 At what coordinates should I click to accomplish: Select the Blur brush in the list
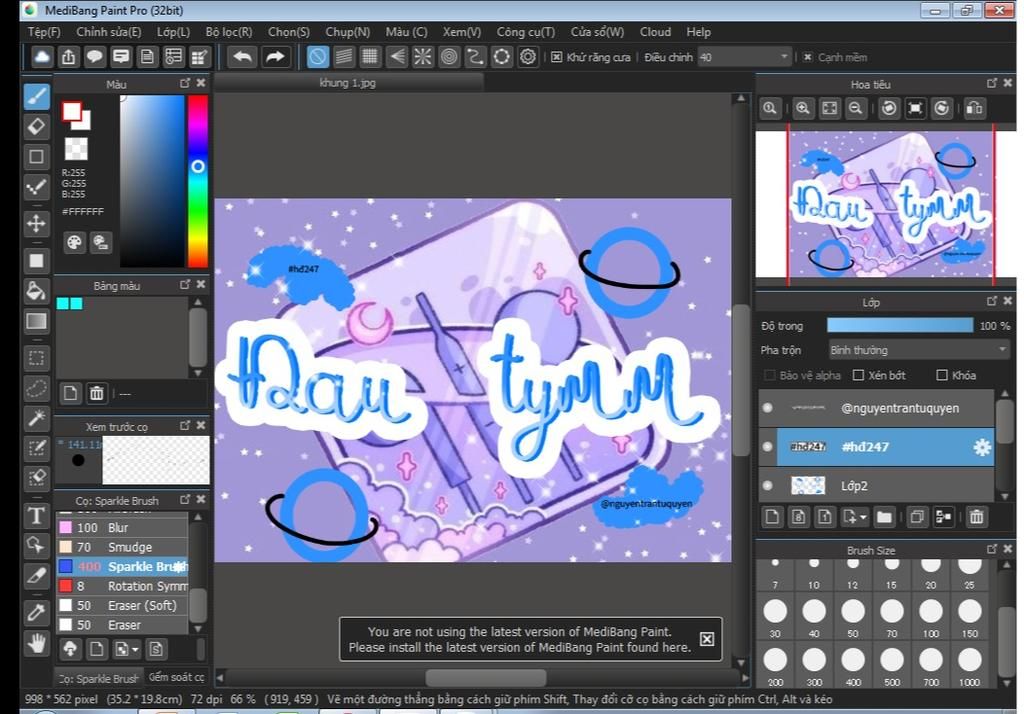(123, 527)
